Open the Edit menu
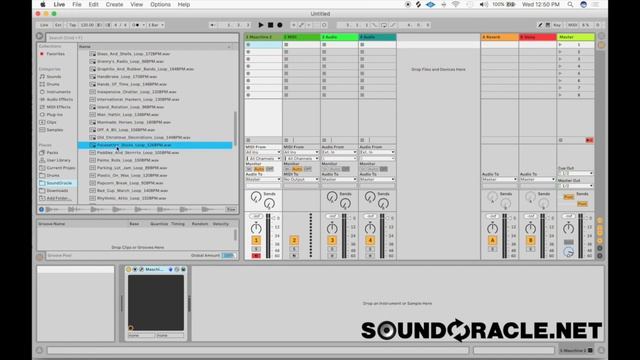The height and width of the screenshot is (360, 640). 93,4
